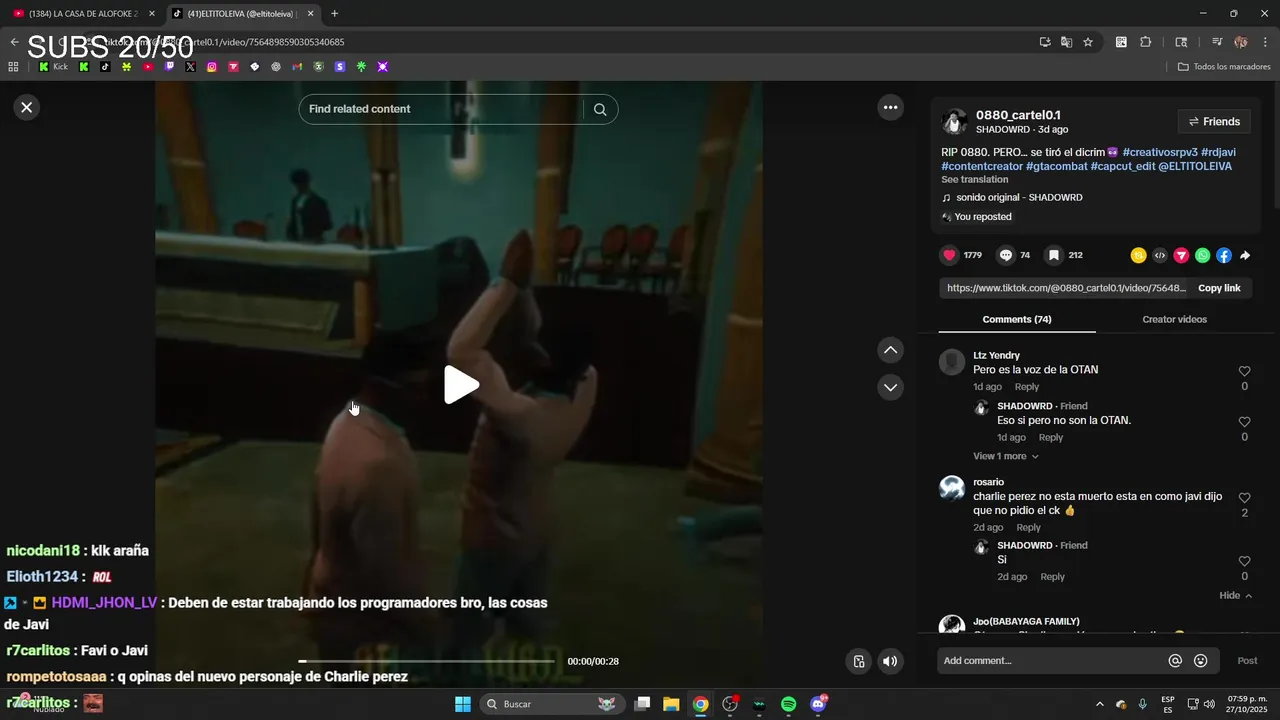Open the YouTube bookmark in the bookmarks bar

[x=148, y=67]
